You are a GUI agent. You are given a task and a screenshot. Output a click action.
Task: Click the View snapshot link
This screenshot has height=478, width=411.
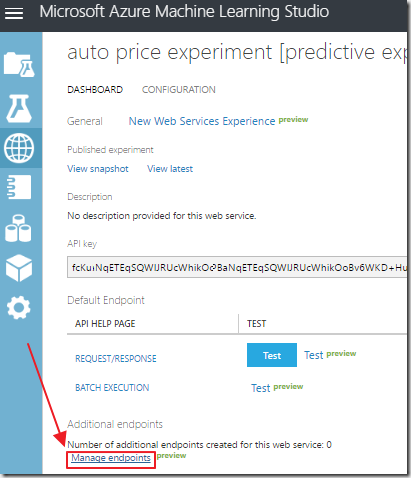[x=98, y=169]
